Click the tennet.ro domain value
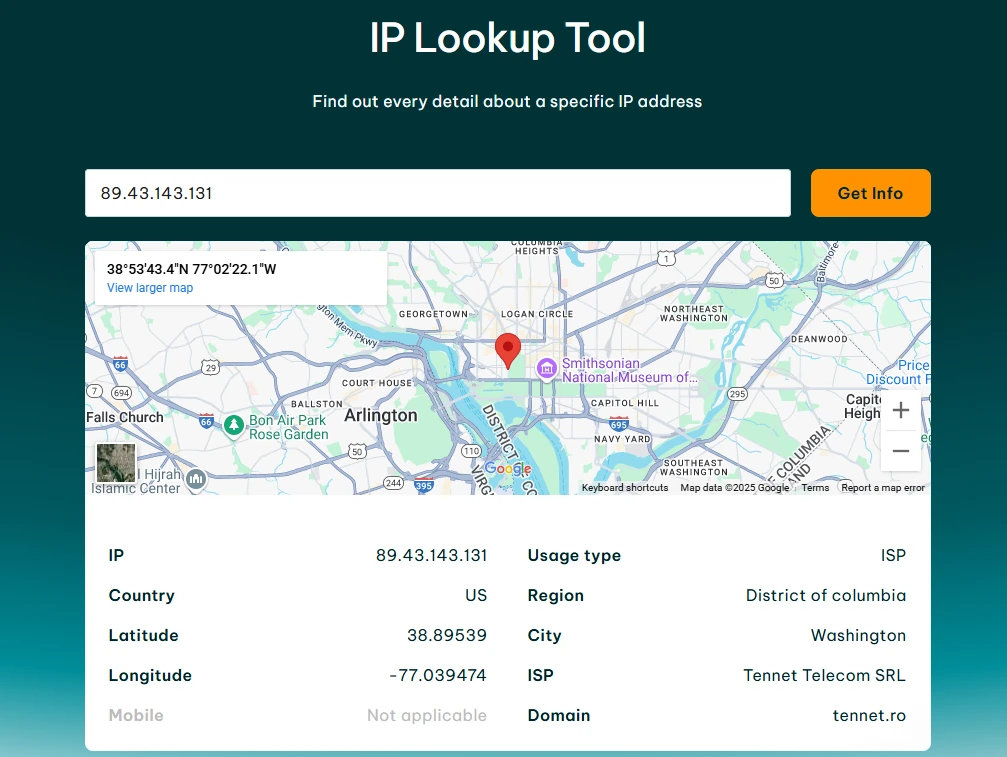 (869, 715)
